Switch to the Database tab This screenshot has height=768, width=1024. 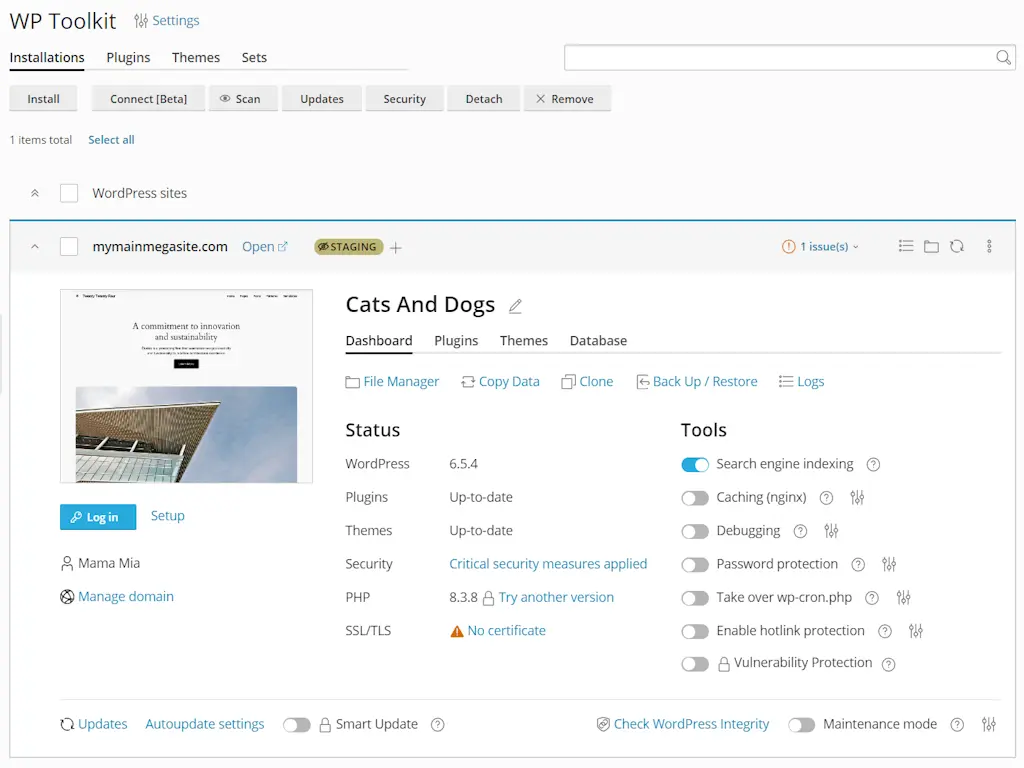[598, 340]
